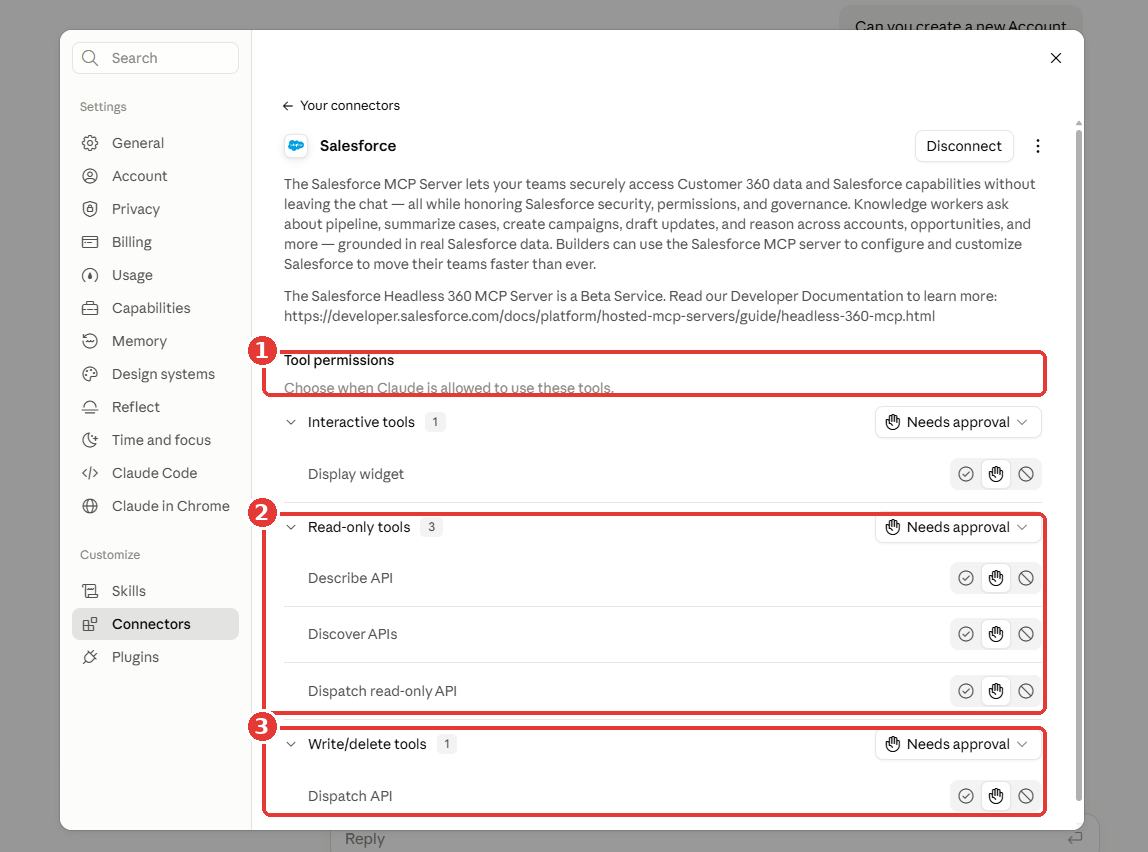The height and width of the screenshot is (852, 1148).
Task: Set Dispatch read-only API to always allow
Action: (966, 691)
